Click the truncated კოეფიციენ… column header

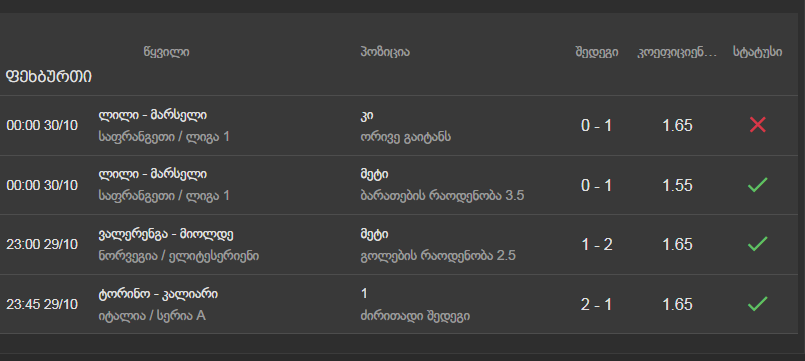[677, 52]
